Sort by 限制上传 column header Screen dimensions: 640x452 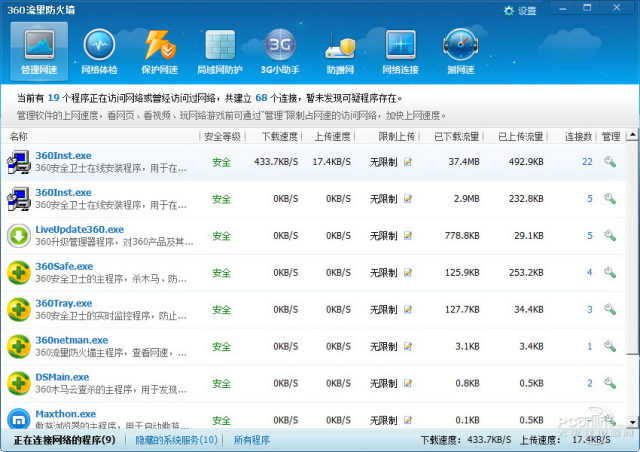pos(396,136)
